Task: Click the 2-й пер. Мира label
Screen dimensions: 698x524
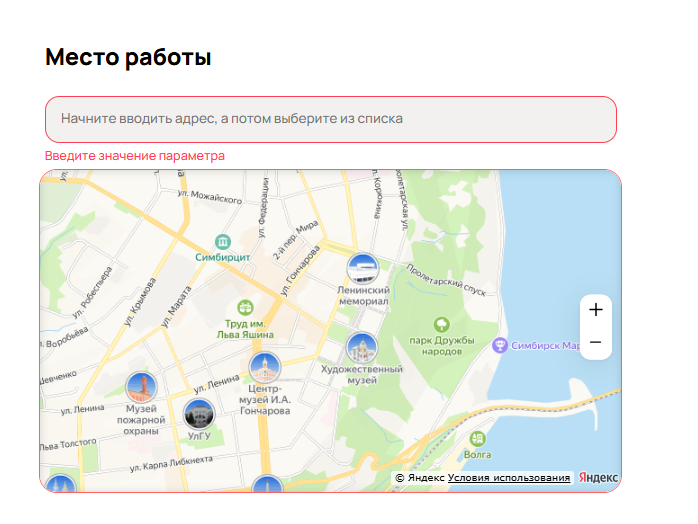Action: (296, 240)
